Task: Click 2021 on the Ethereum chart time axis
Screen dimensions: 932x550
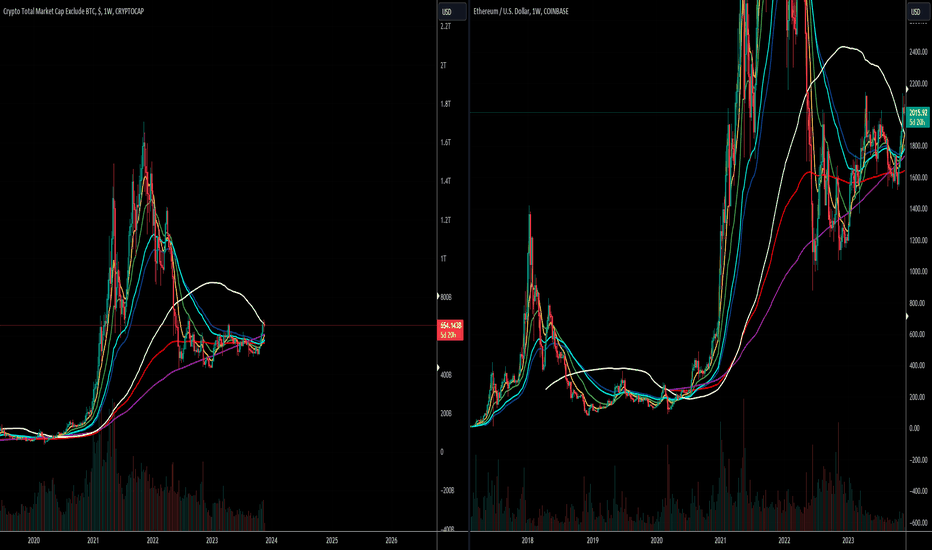Action: [720, 540]
